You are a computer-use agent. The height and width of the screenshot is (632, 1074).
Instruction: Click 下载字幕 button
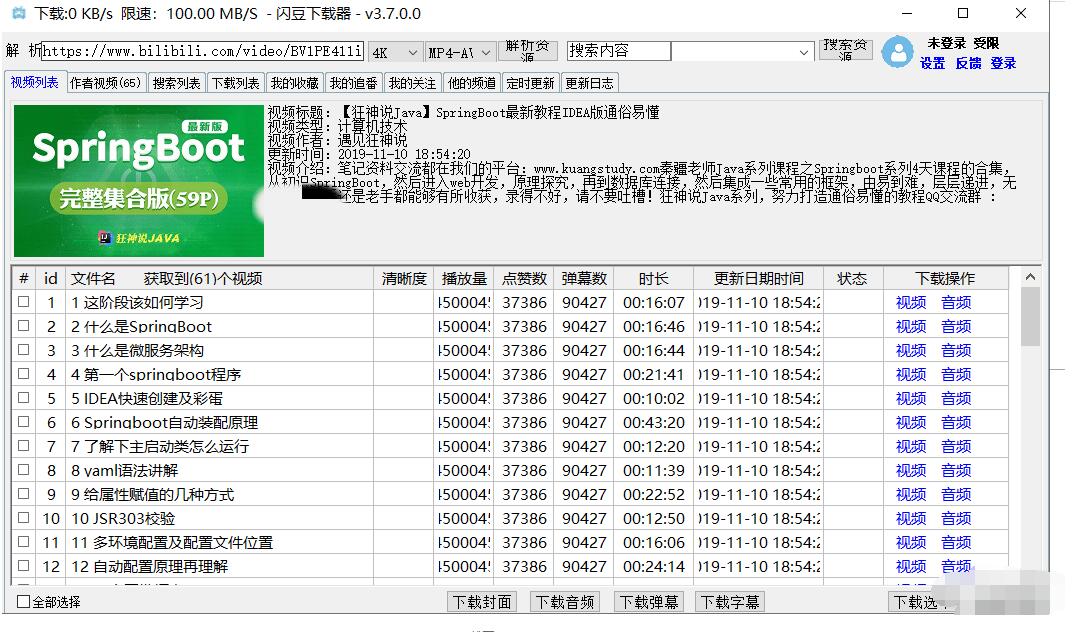[x=729, y=601]
